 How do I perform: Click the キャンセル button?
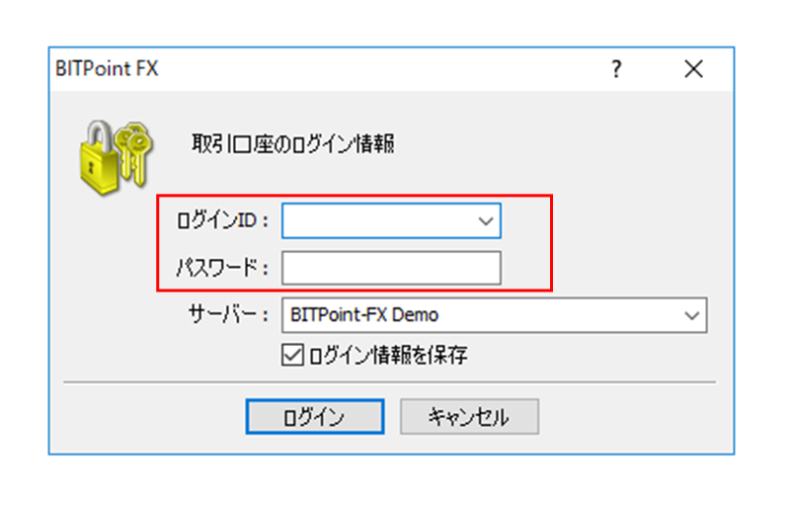pos(469,416)
